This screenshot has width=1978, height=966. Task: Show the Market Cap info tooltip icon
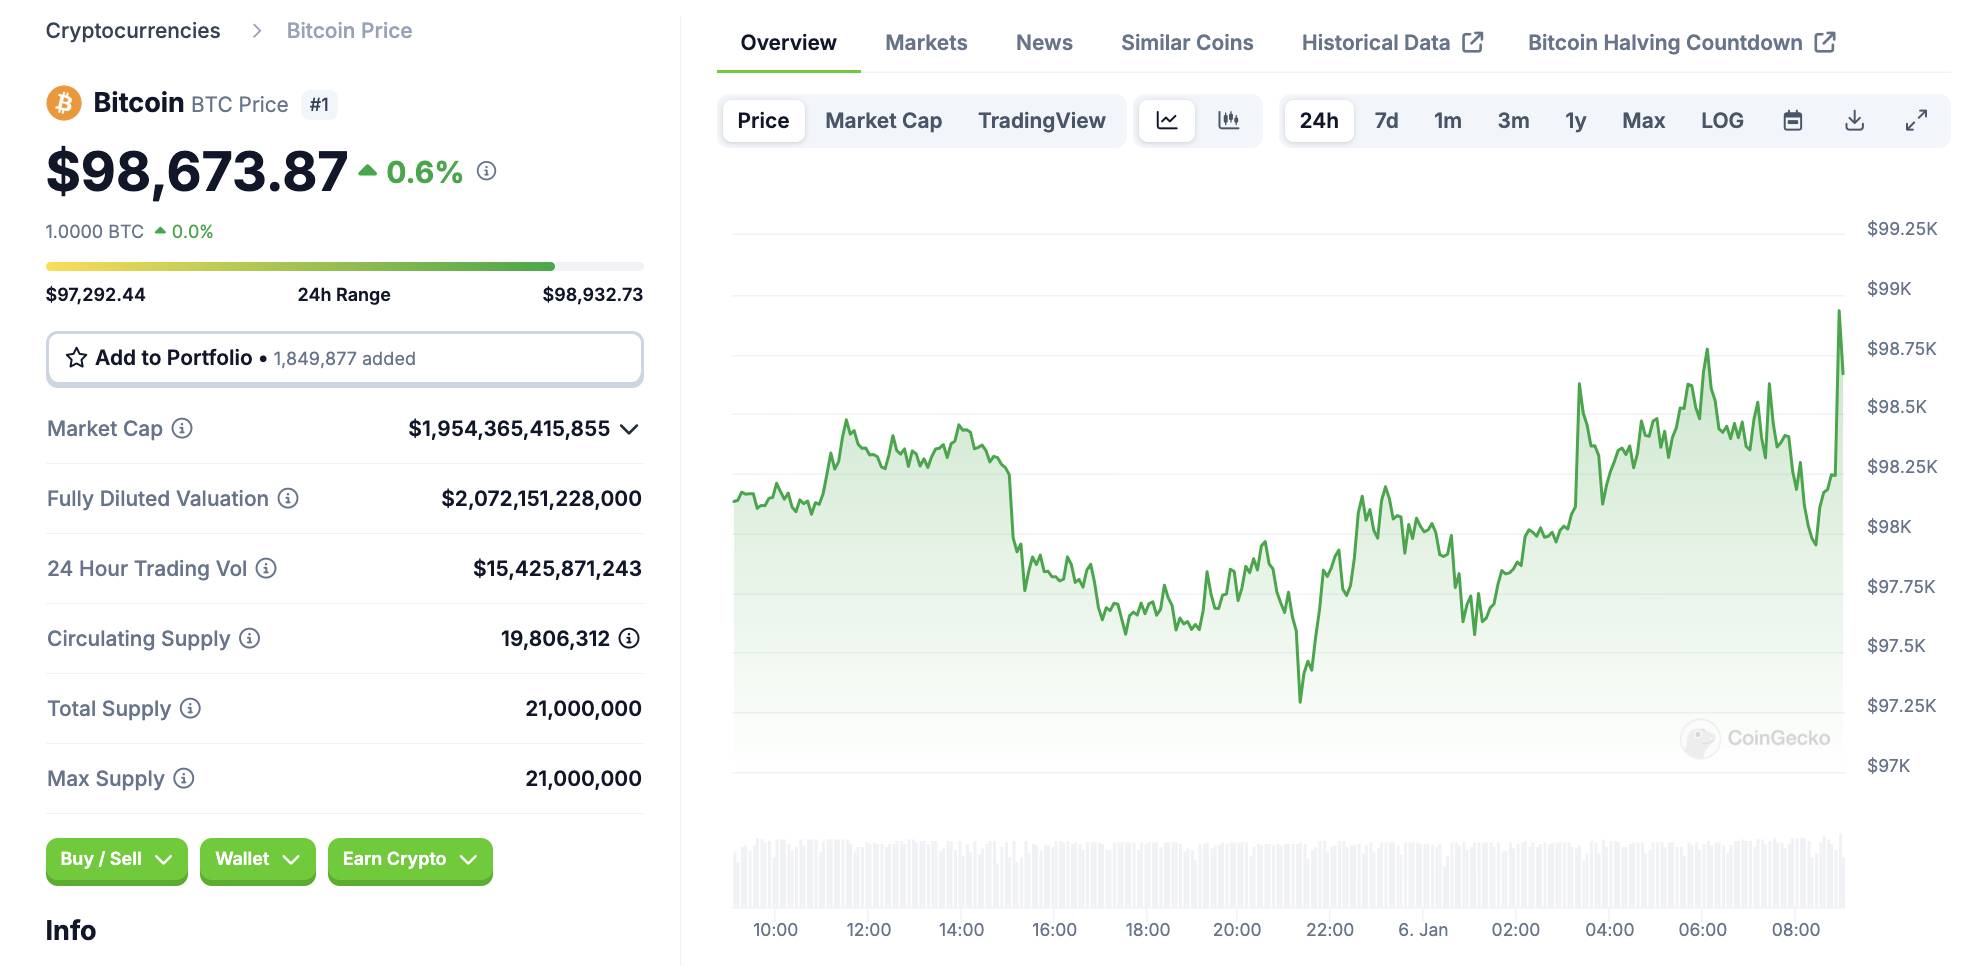(x=182, y=428)
